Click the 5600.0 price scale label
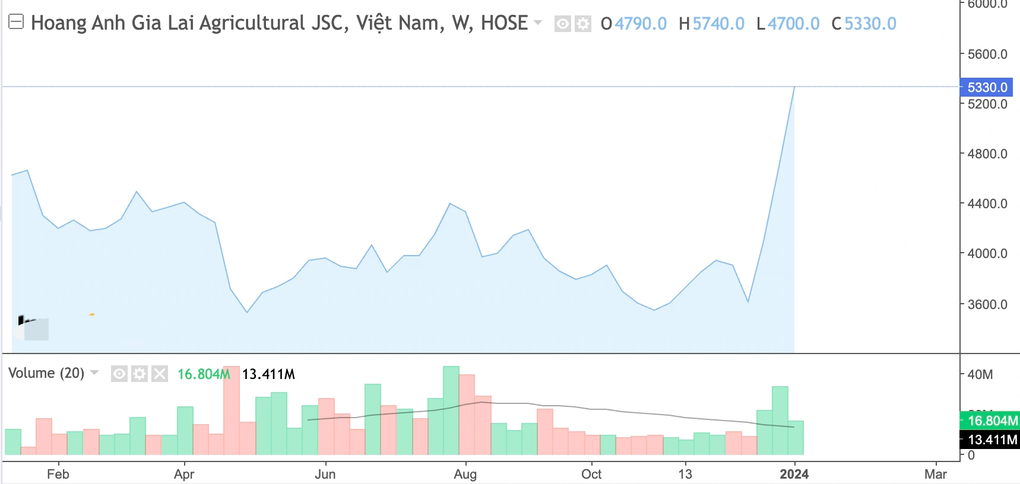This screenshot has width=1020, height=484. [989, 54]
